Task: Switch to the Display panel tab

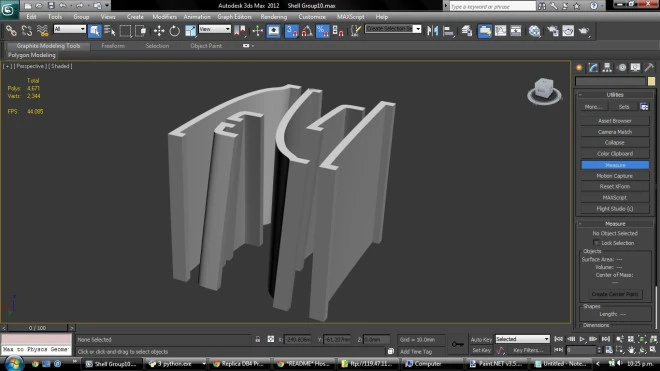Action: click(x=635, y=67)
